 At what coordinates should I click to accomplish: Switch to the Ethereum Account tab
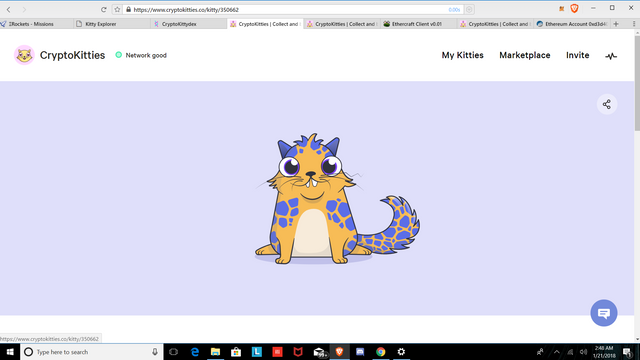(x=572, y=24)
